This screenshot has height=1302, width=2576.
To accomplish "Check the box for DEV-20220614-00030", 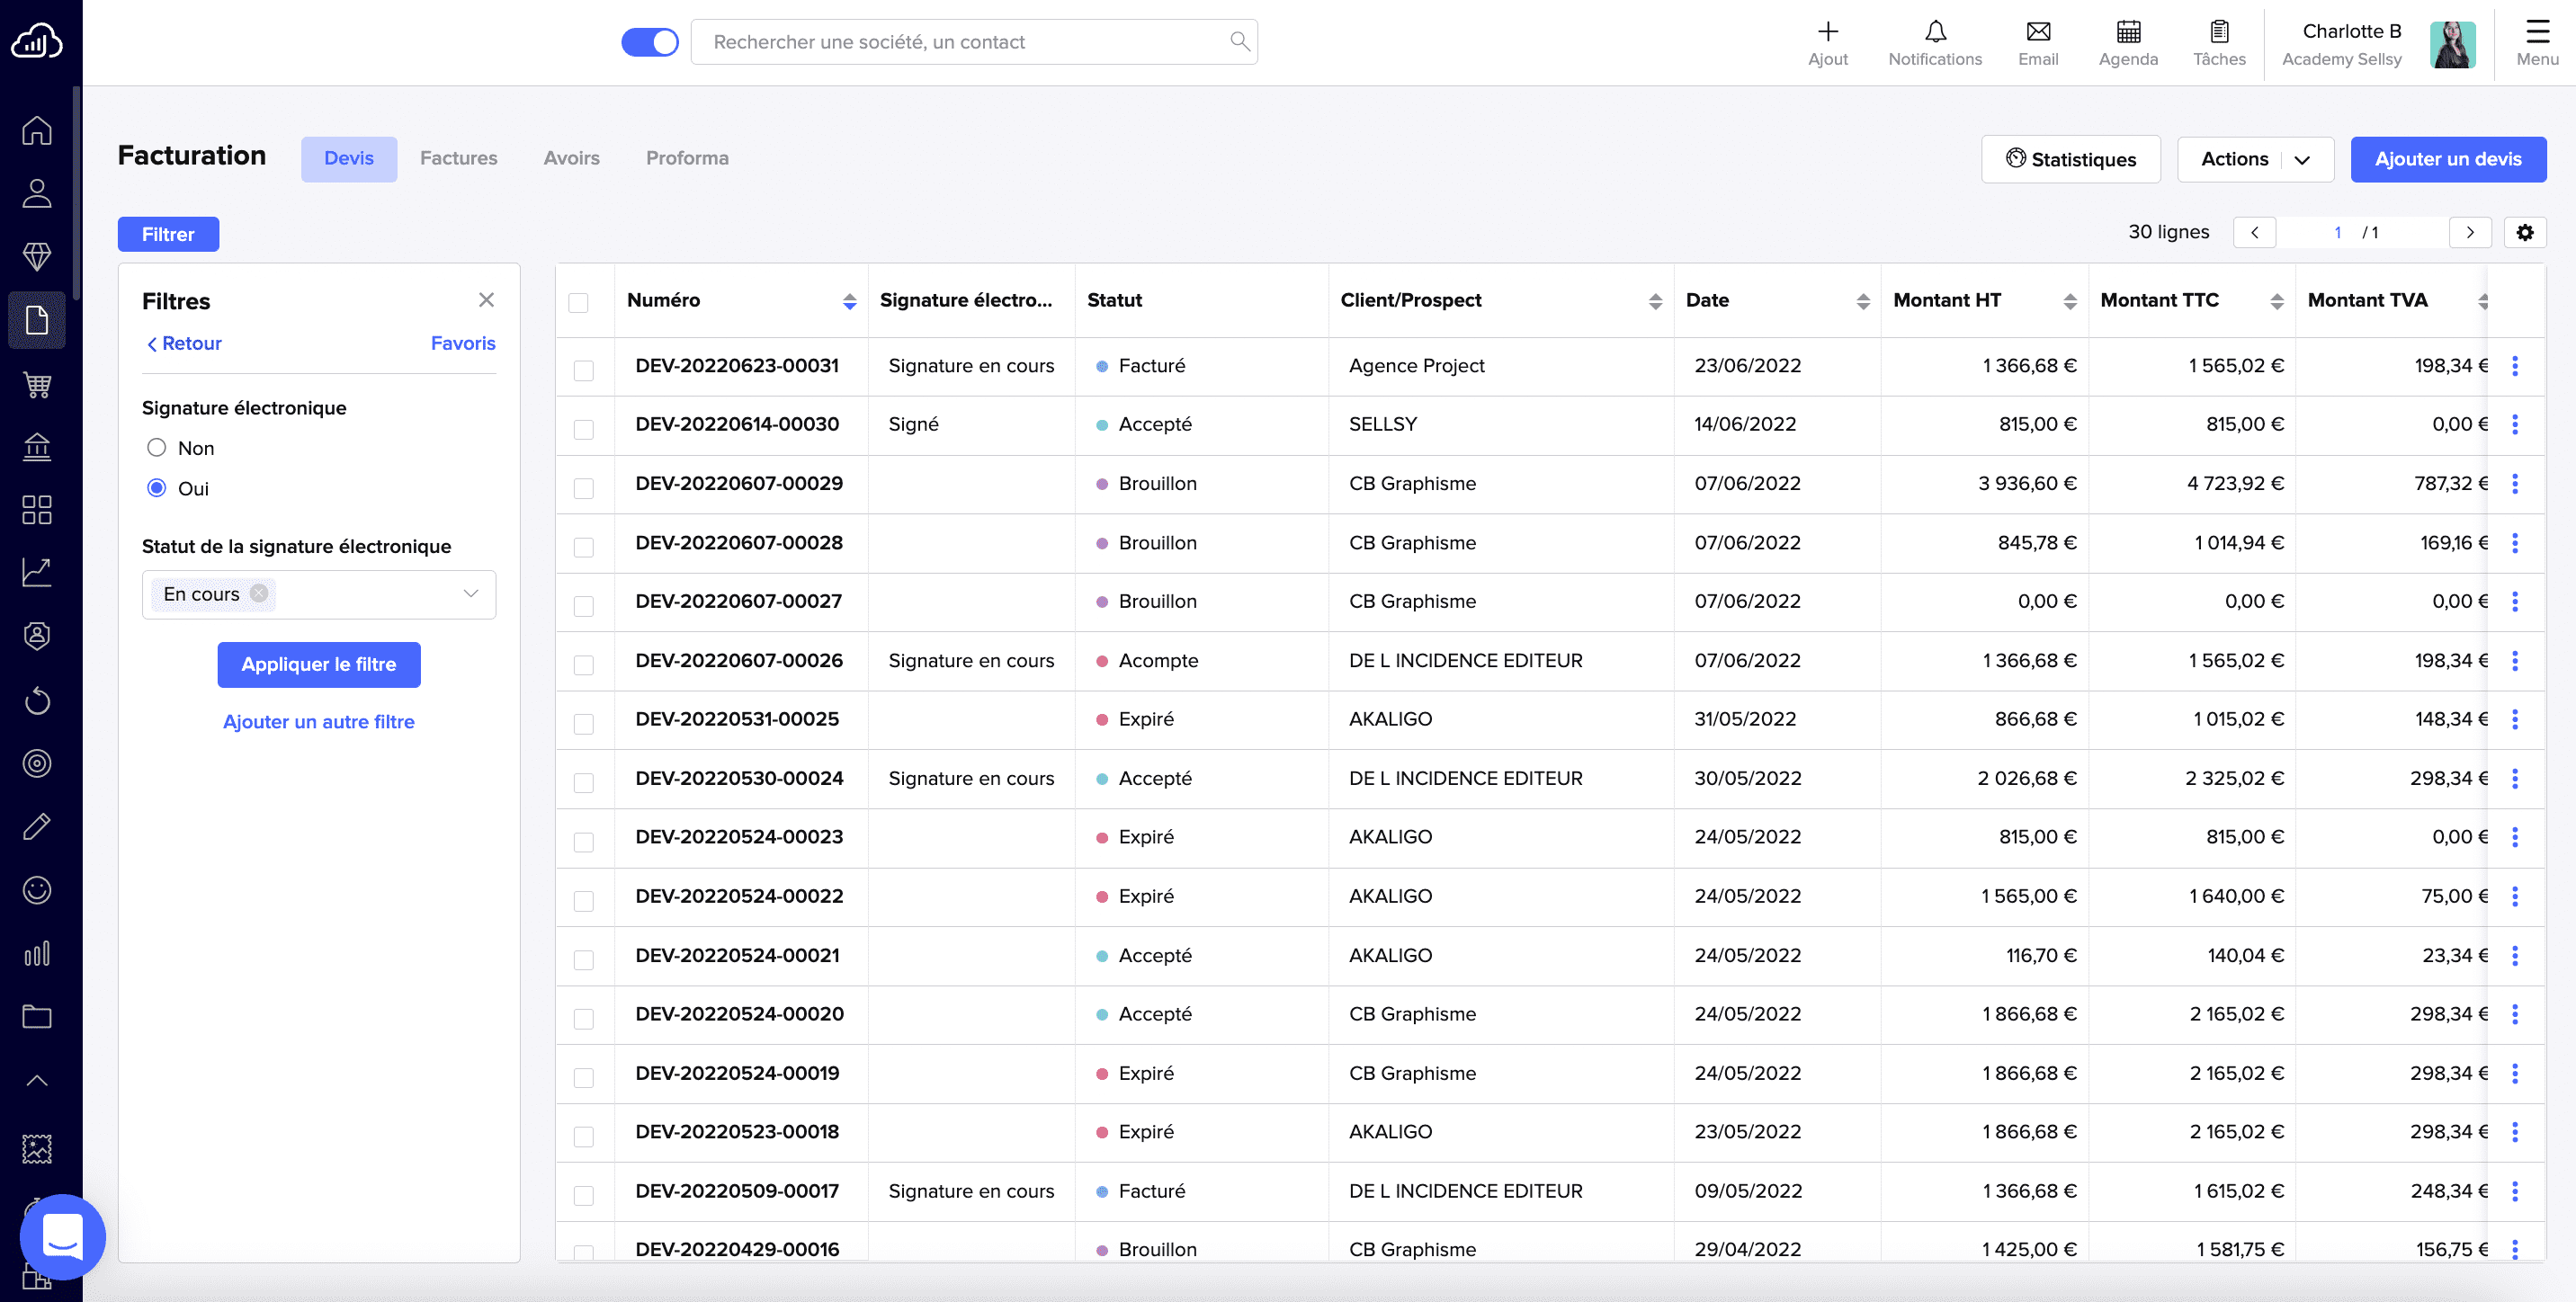I will click(x=583, y=429).
